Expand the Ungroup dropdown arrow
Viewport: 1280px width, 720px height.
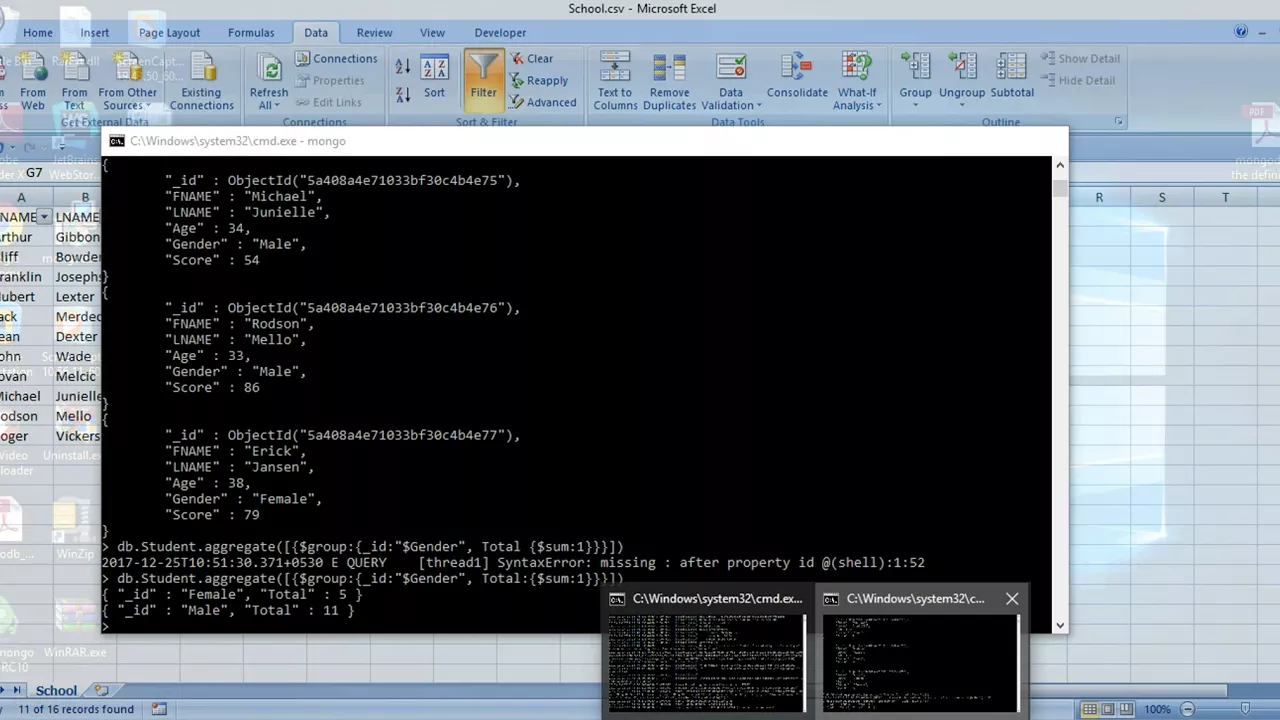tap(962, 106)
